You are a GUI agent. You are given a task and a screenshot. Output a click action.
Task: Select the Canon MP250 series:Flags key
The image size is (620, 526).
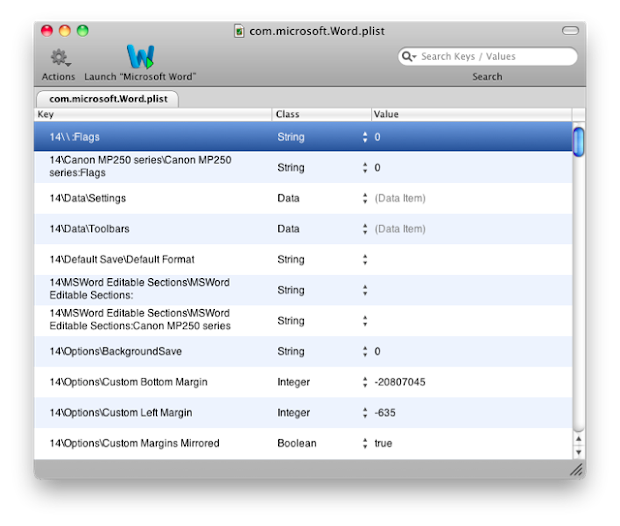140,167
